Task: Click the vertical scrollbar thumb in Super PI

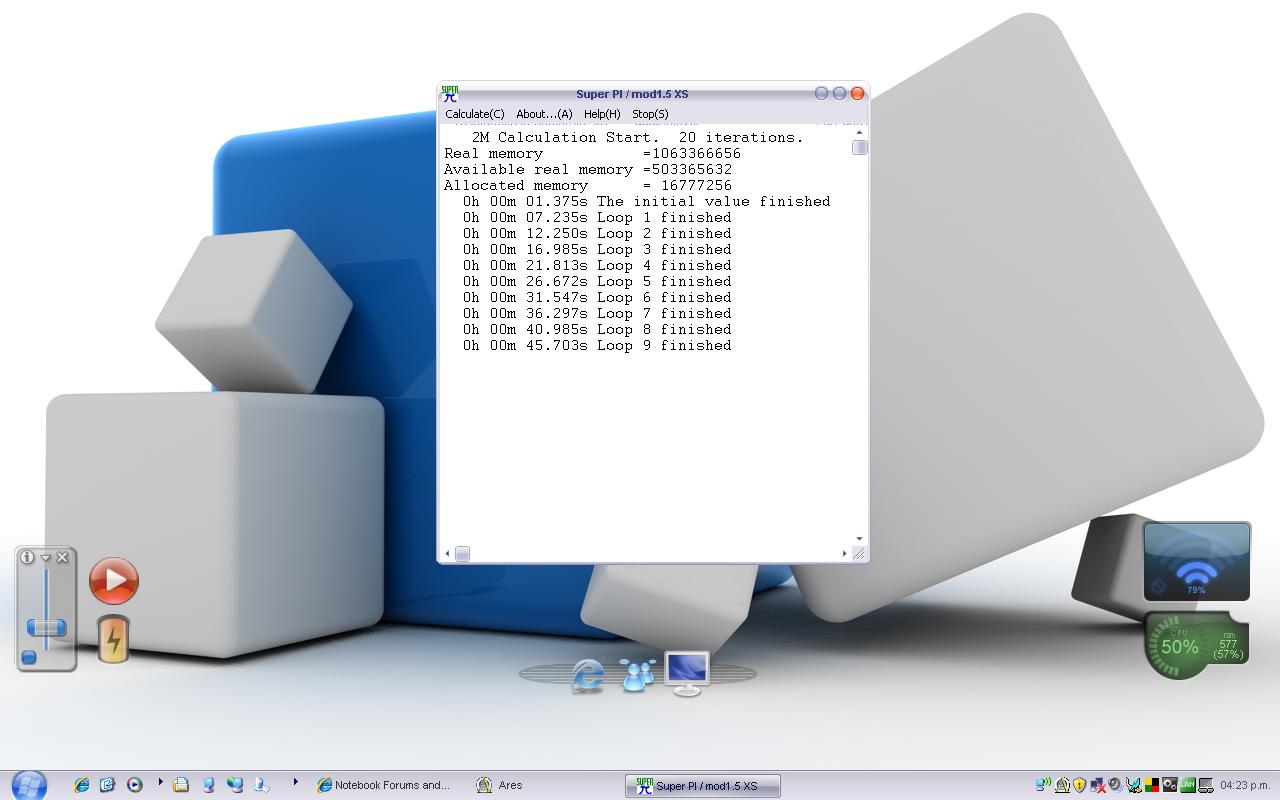Action: tap(859, 148)
